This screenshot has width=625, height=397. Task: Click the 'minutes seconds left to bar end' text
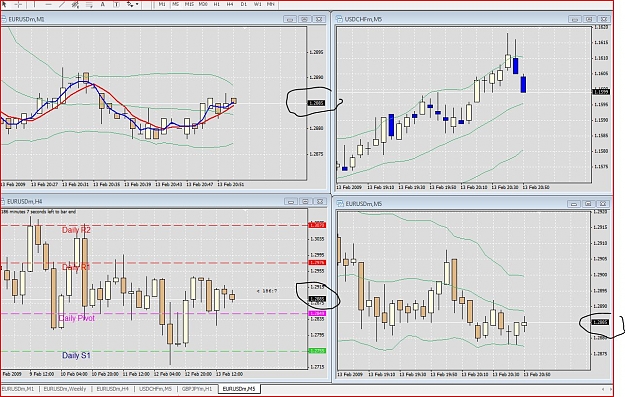click(39, 212)
